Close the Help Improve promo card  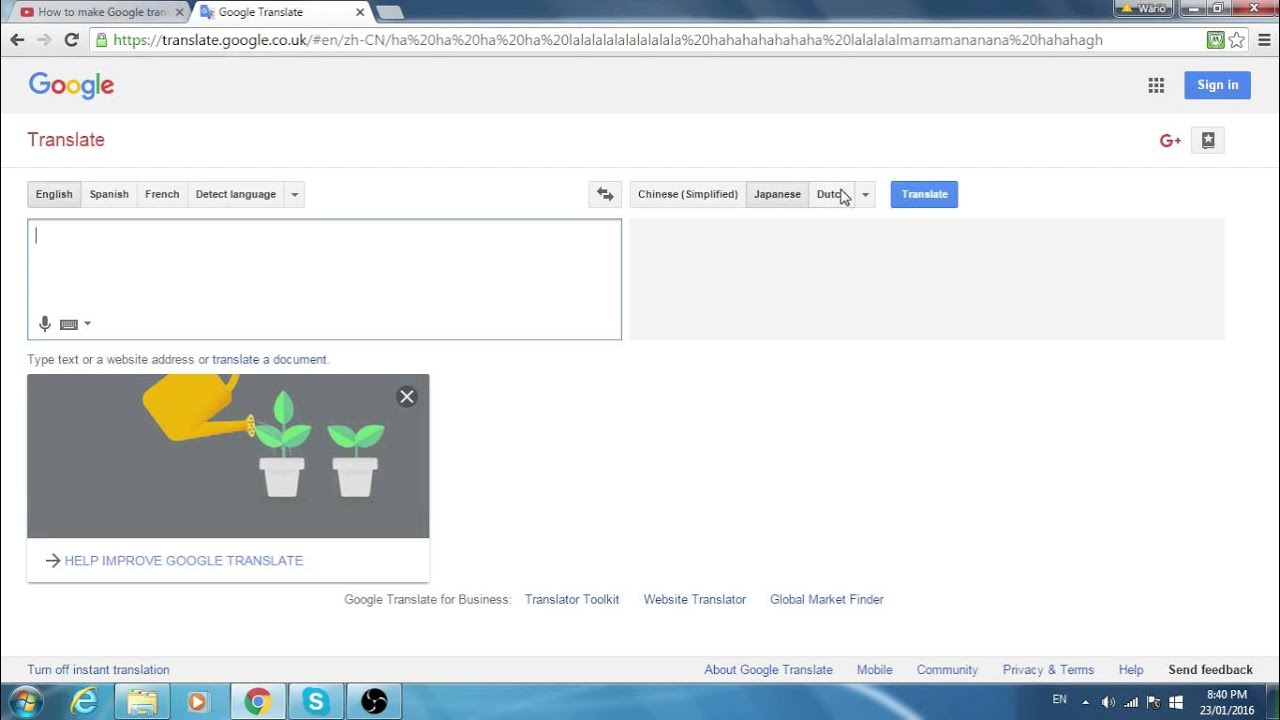pyautogui.click(x=407, y=397)
